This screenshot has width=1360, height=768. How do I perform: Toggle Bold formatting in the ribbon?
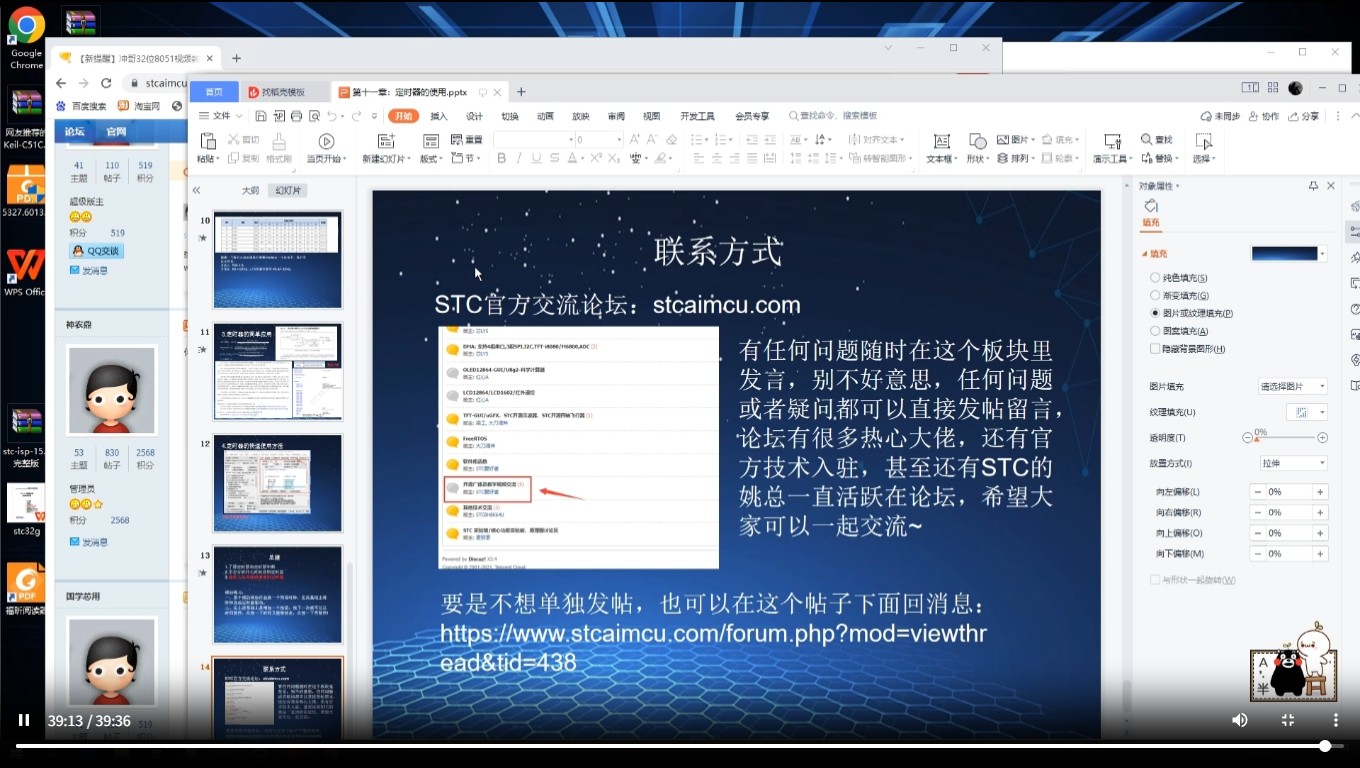[502, 158]
